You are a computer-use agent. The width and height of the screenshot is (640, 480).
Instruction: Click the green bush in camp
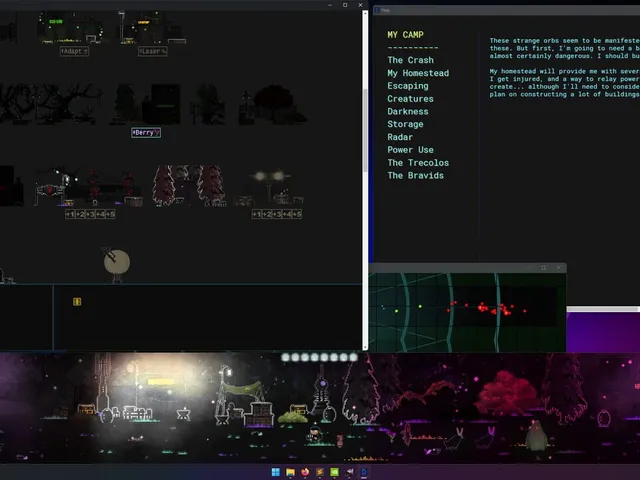(x=292, y=418)
